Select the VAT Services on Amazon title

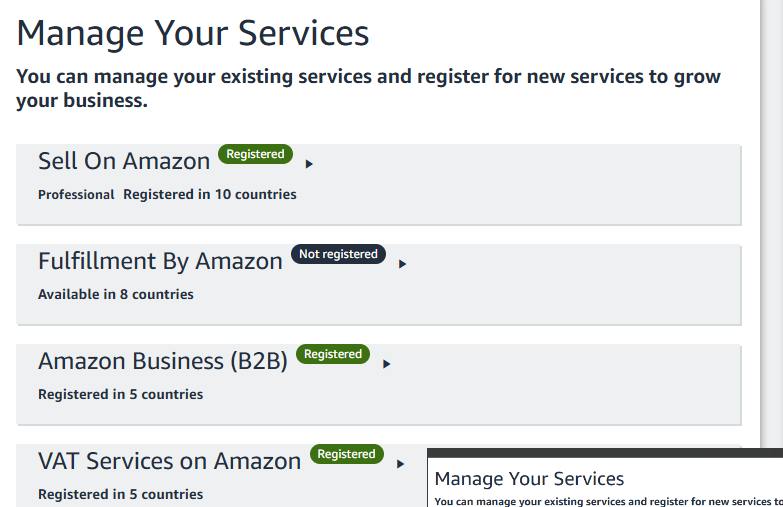[x=169, y=461]
